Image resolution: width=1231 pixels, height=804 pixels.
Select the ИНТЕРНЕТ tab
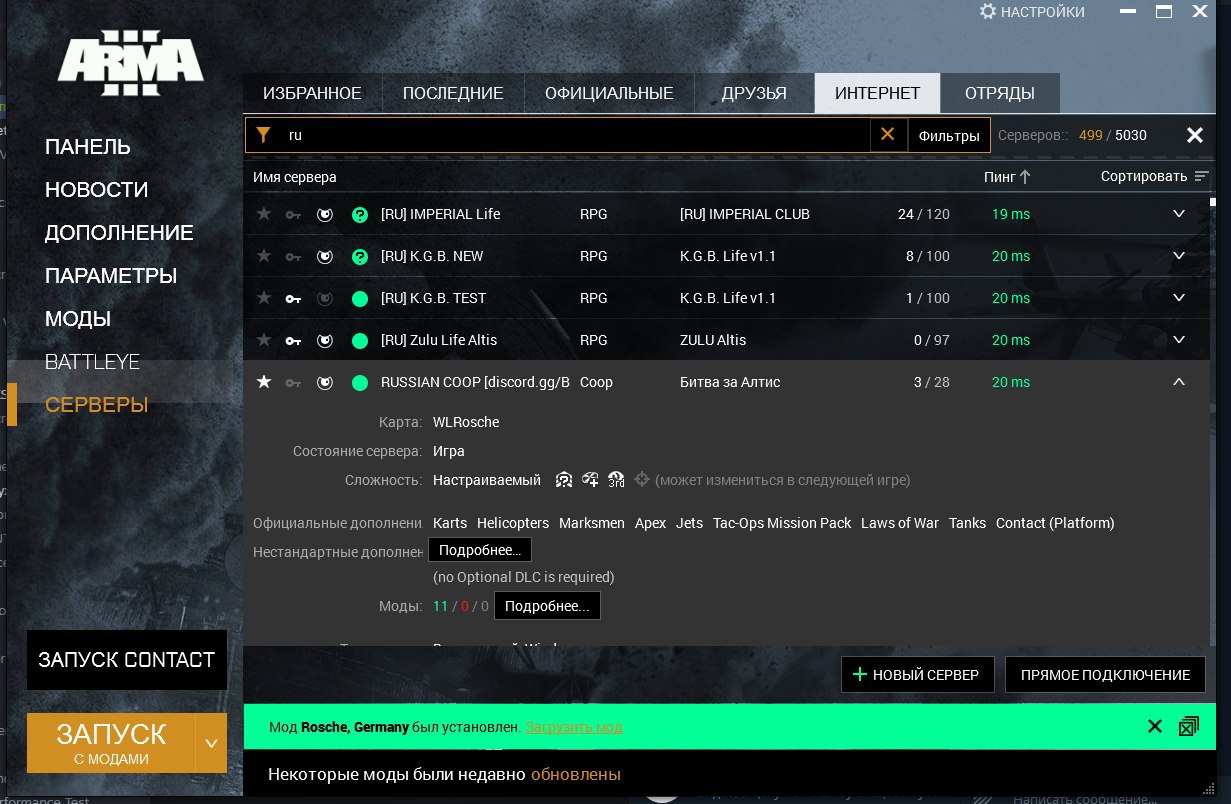(x=878, y=93)
